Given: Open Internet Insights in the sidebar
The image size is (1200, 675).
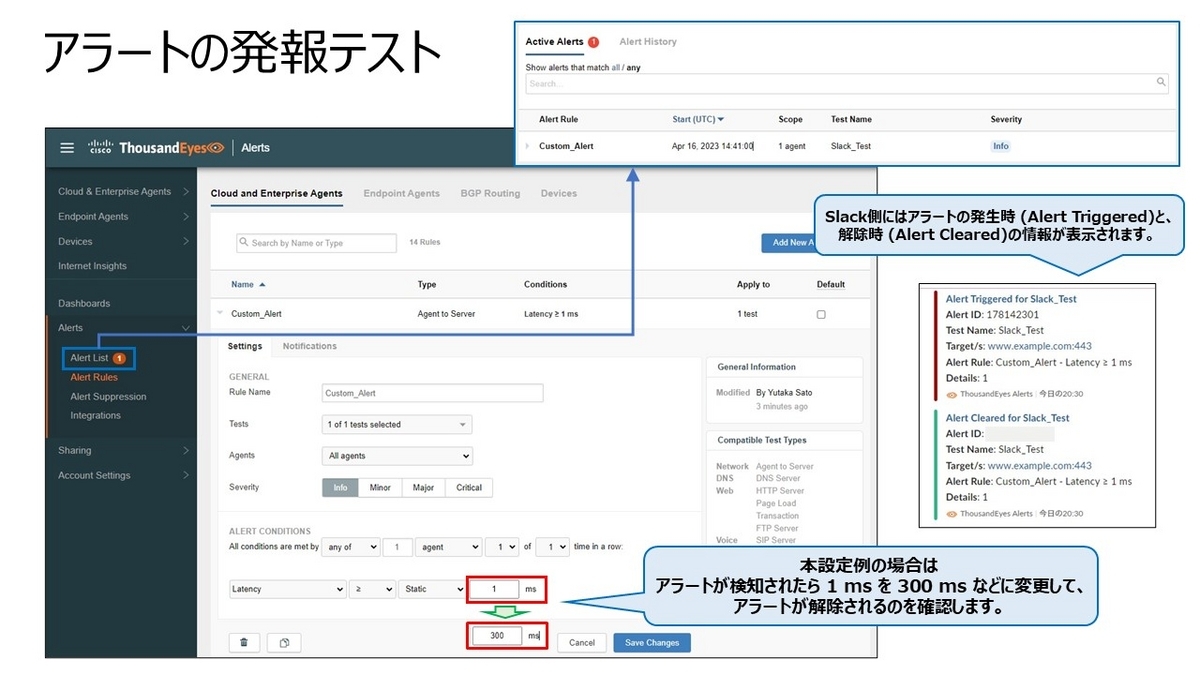Looking at the screenshot, I should [x=92, y=266].
